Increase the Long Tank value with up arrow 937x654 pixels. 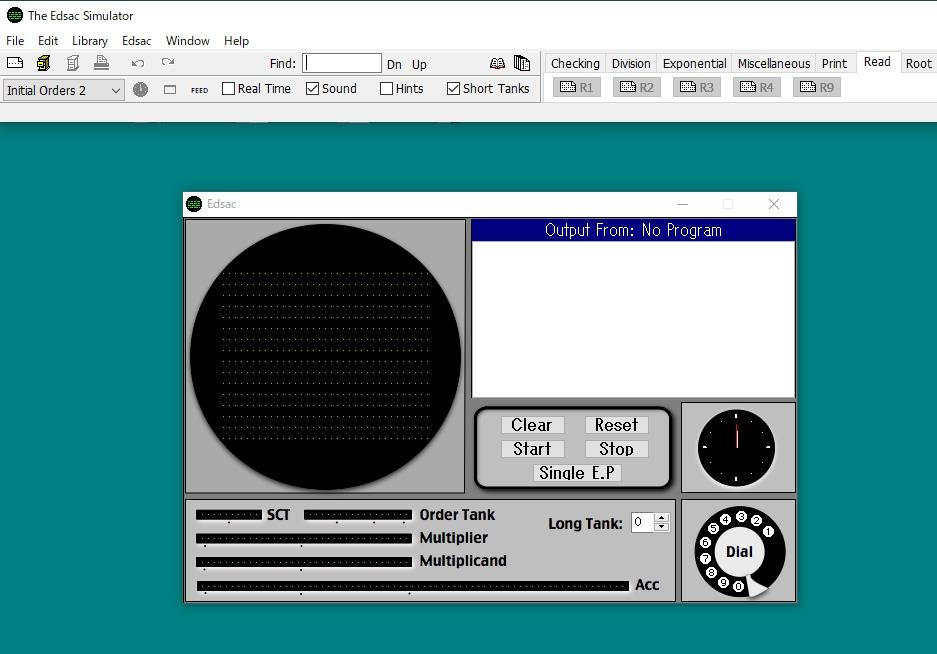[661, 518]
